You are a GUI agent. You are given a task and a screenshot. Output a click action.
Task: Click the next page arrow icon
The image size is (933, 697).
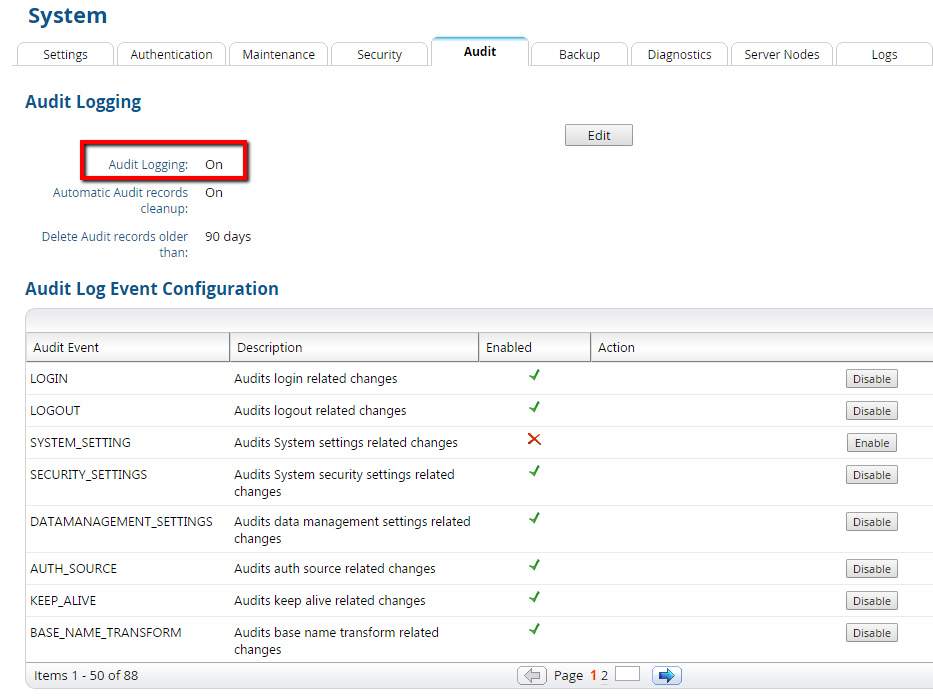[666, 676]
